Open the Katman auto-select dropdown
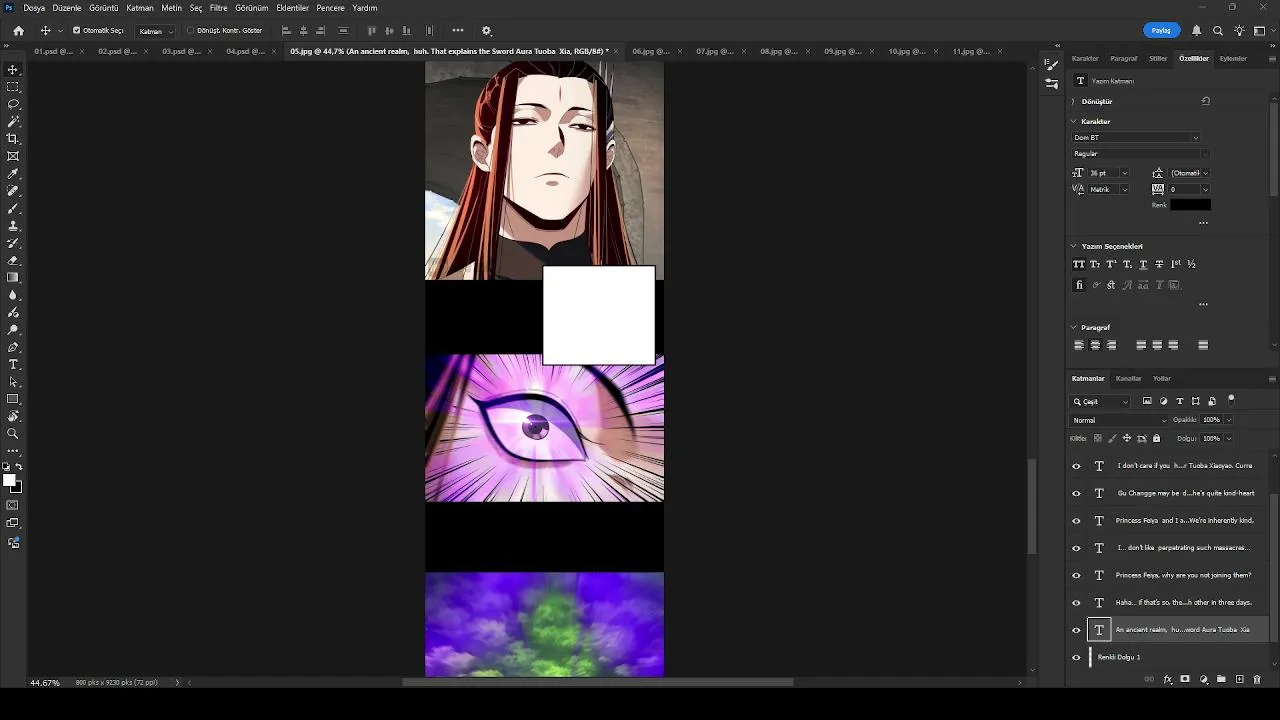The image size is (1280, 720). [x=155, y=31]
